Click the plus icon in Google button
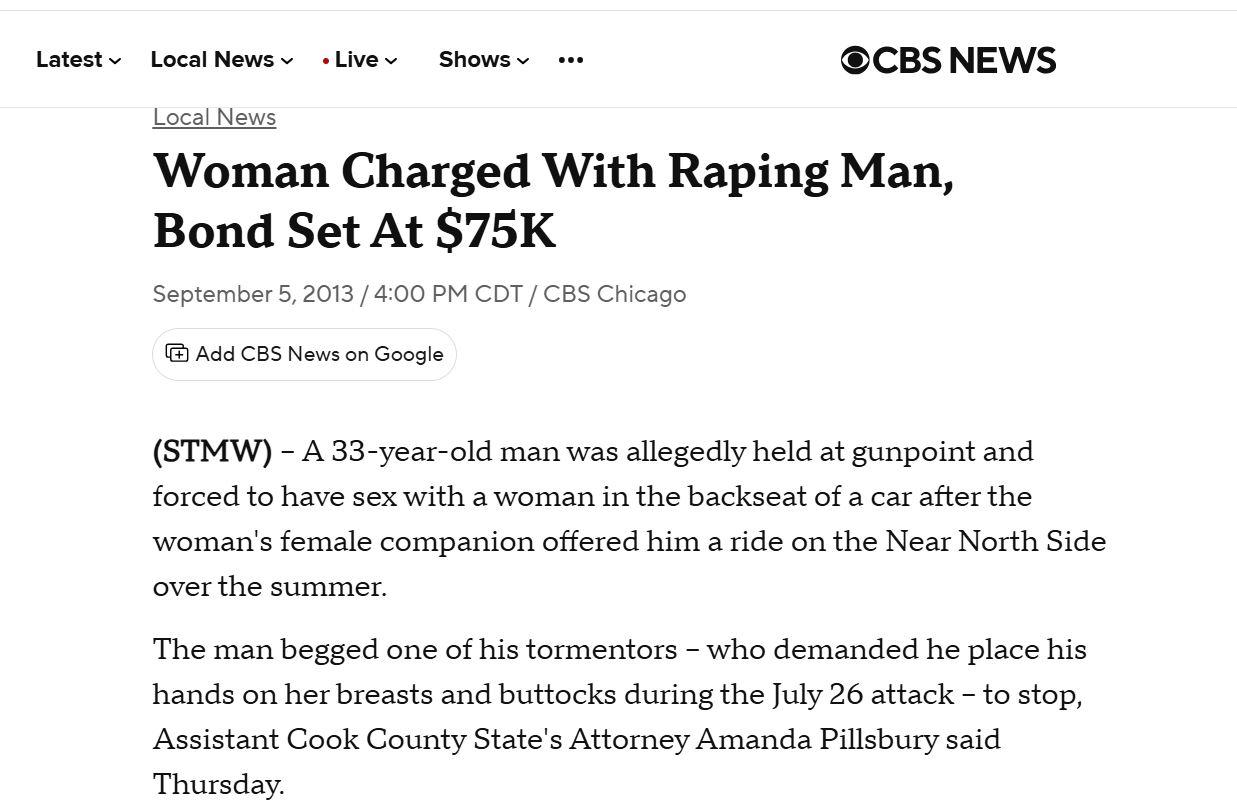This screenshot has width=1237, height=804. [x=177, y=354]
